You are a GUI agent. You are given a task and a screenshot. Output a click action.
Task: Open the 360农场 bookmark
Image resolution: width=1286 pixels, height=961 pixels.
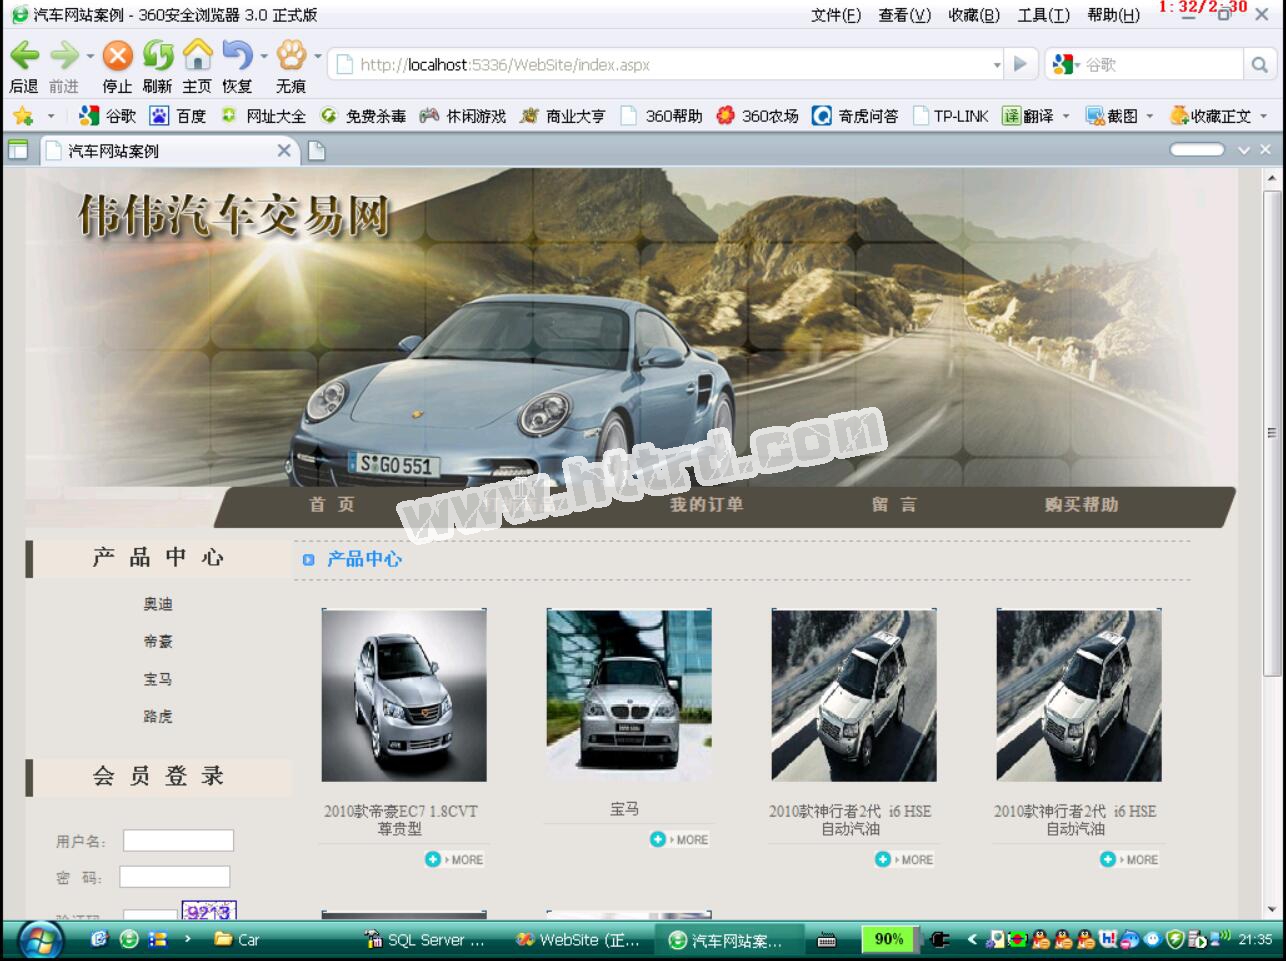click(x=758, y=116)
